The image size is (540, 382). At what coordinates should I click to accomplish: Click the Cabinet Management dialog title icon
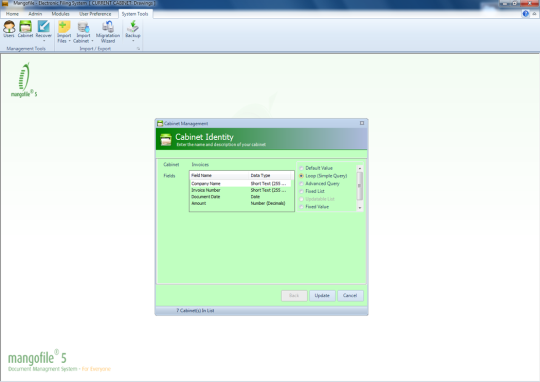(160, 123)
